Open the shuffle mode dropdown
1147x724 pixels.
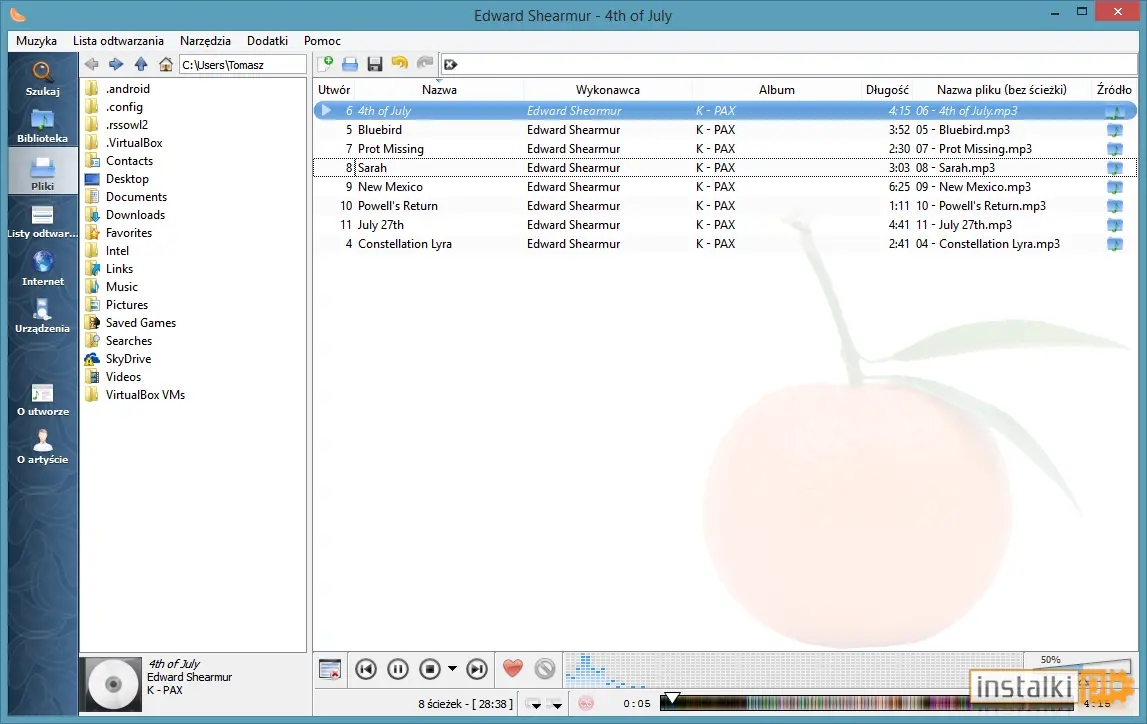coord(554,704)
